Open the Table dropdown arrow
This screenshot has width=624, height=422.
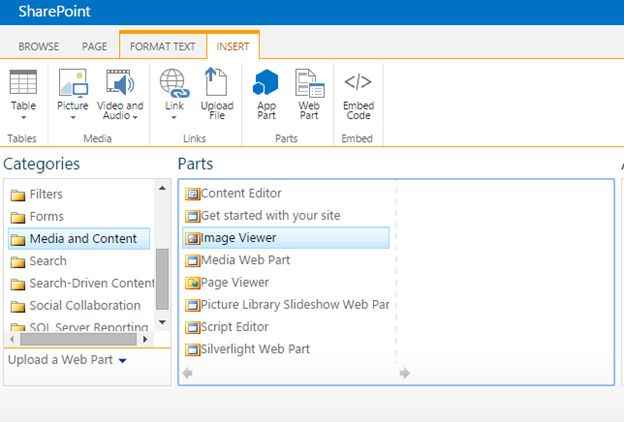[23, 117]
